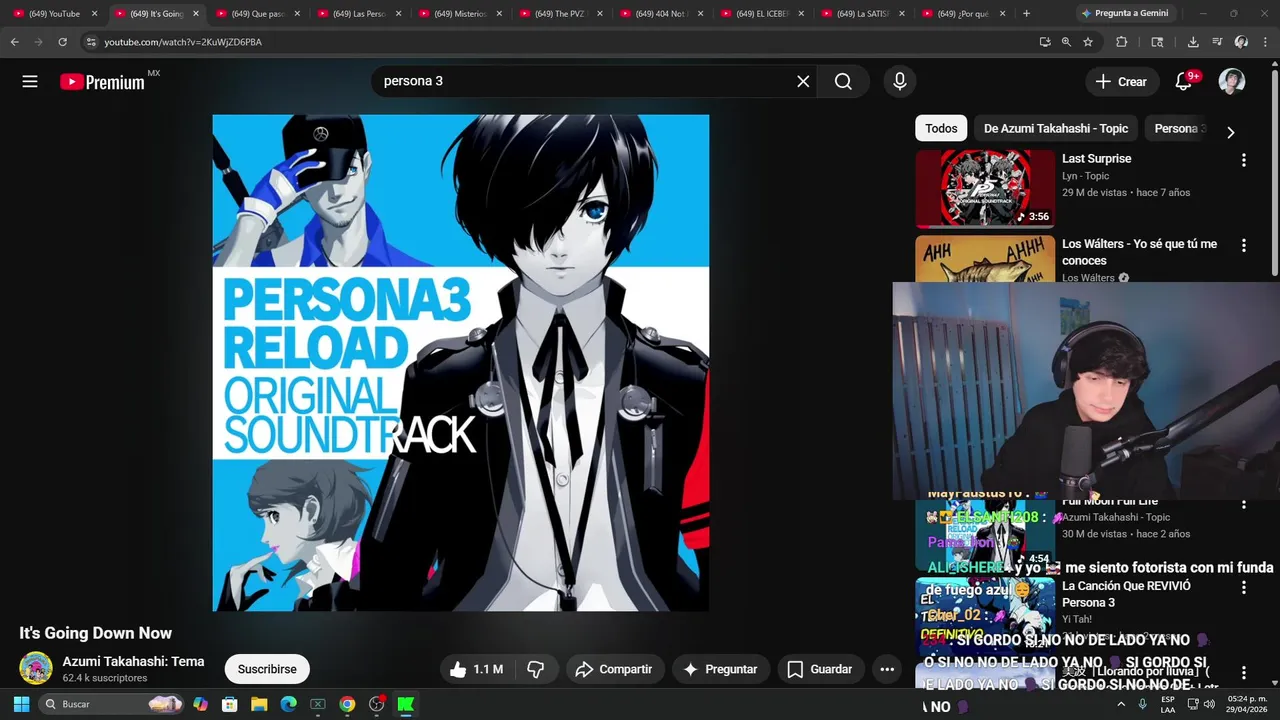Click Pregunta a Gemini button
1280x720 pixels.
pos(1124,14)
